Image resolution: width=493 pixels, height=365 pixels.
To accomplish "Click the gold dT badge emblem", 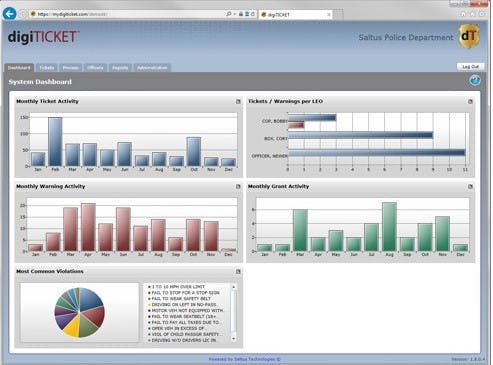I will point(469,36).
